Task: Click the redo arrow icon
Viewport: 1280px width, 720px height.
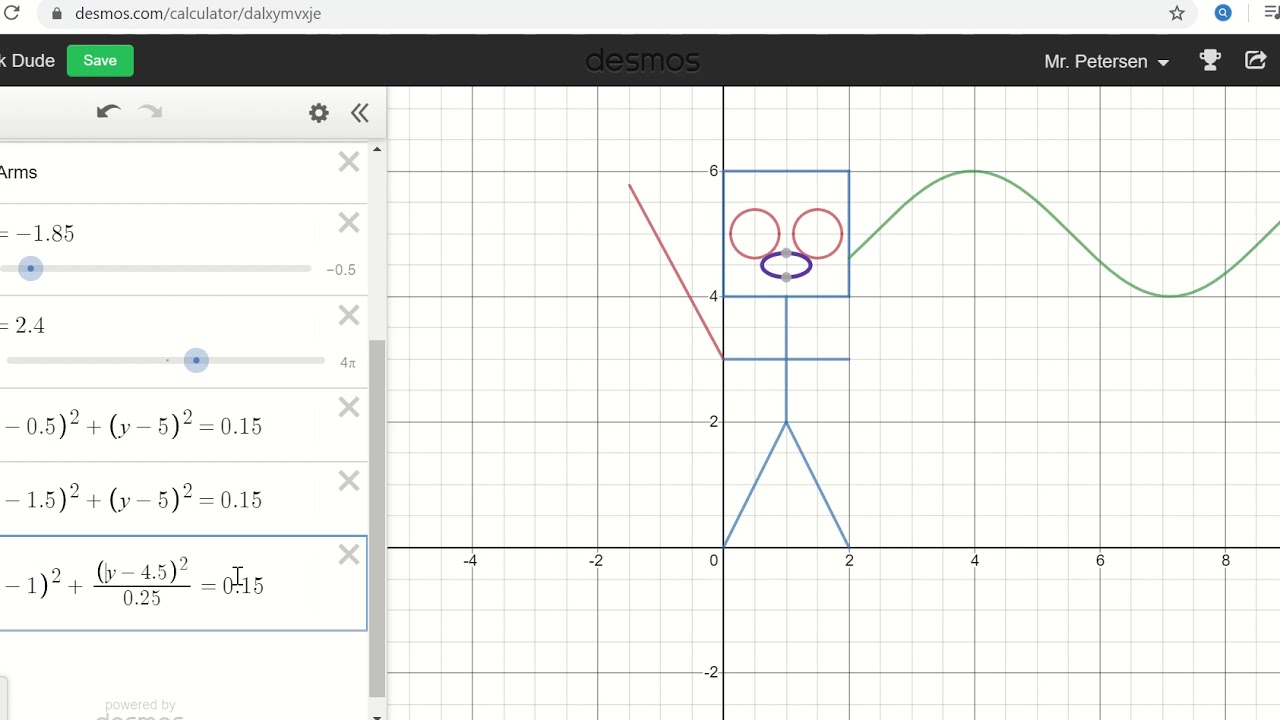Action: 151,112
